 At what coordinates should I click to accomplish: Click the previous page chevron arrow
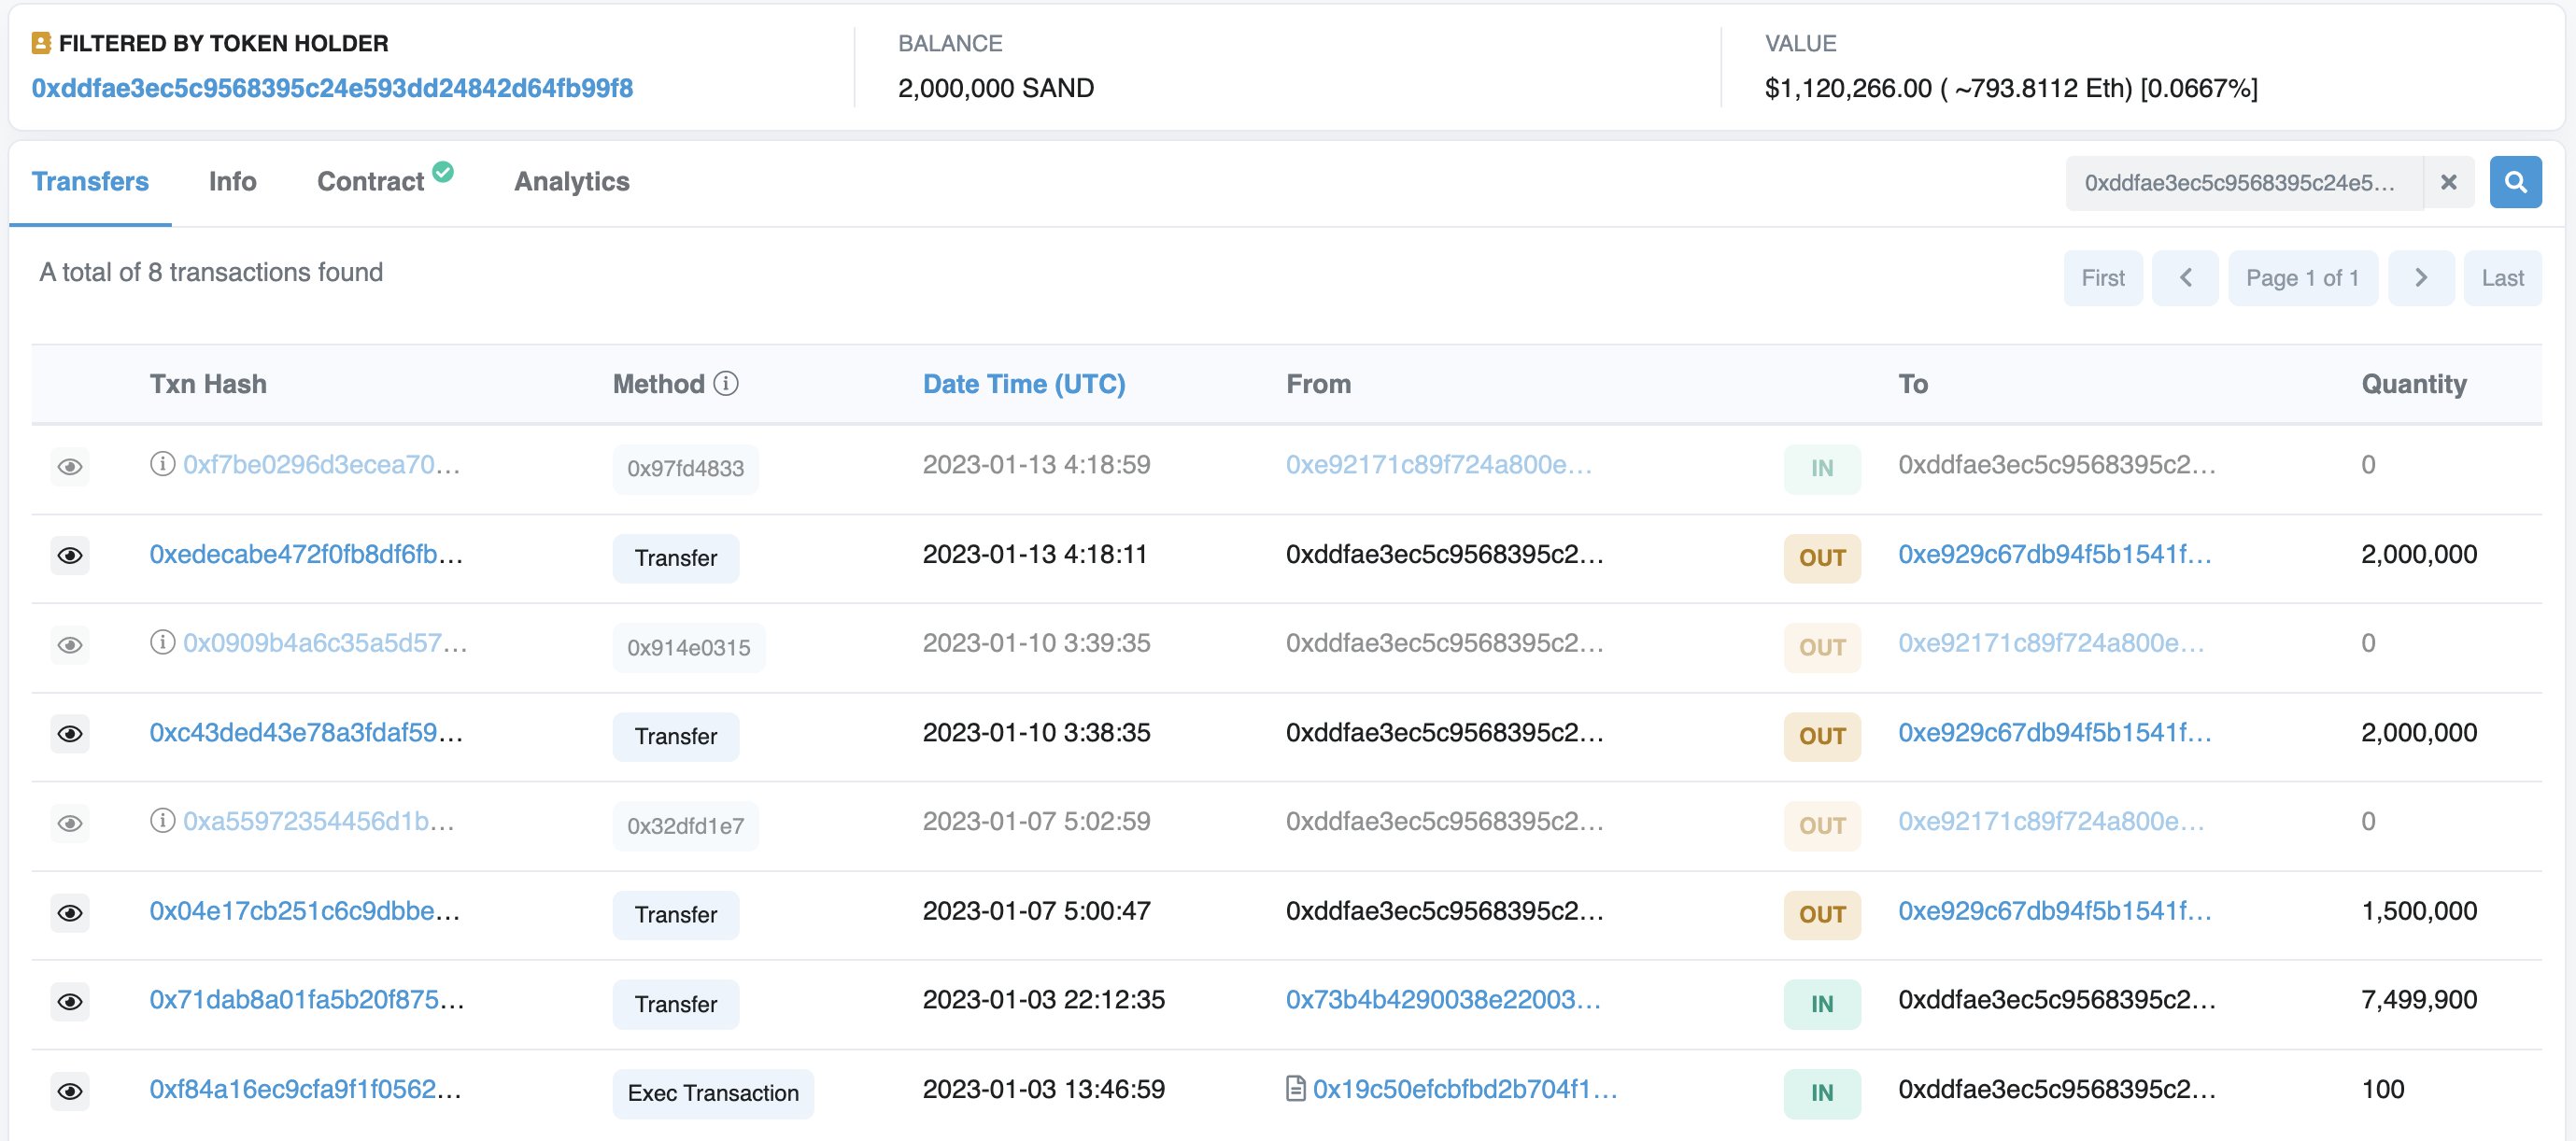pos(2186,277)
